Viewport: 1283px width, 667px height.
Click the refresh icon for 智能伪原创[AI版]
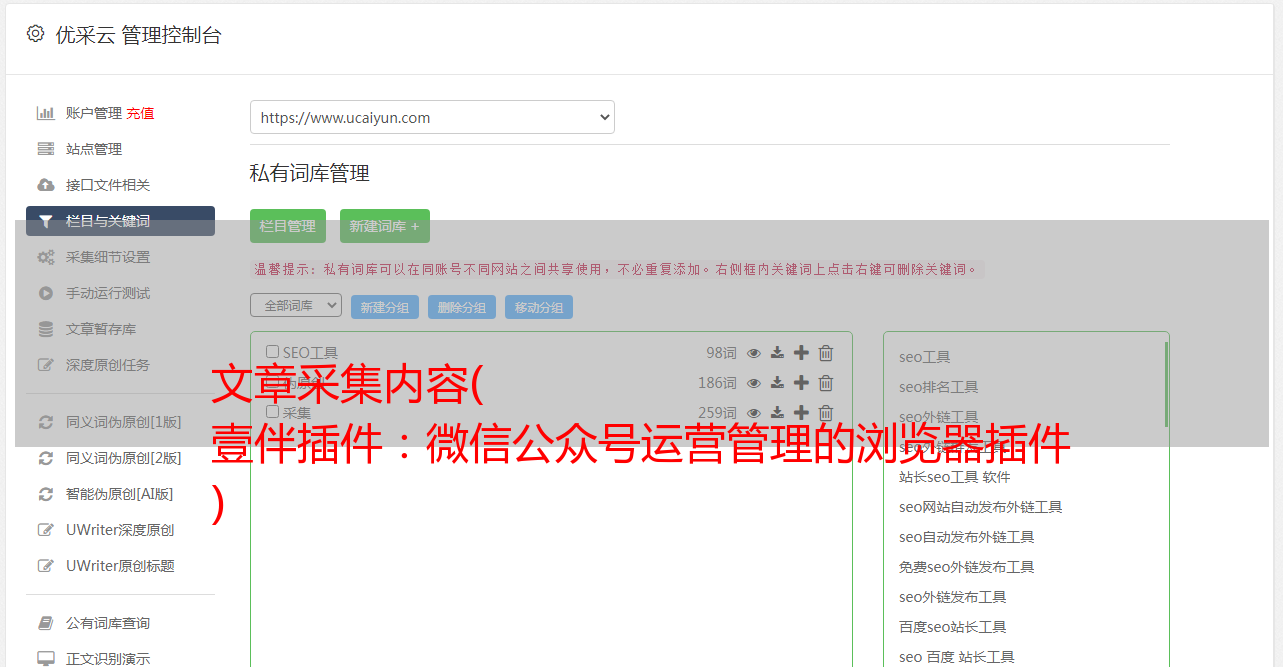coord(46,494)
